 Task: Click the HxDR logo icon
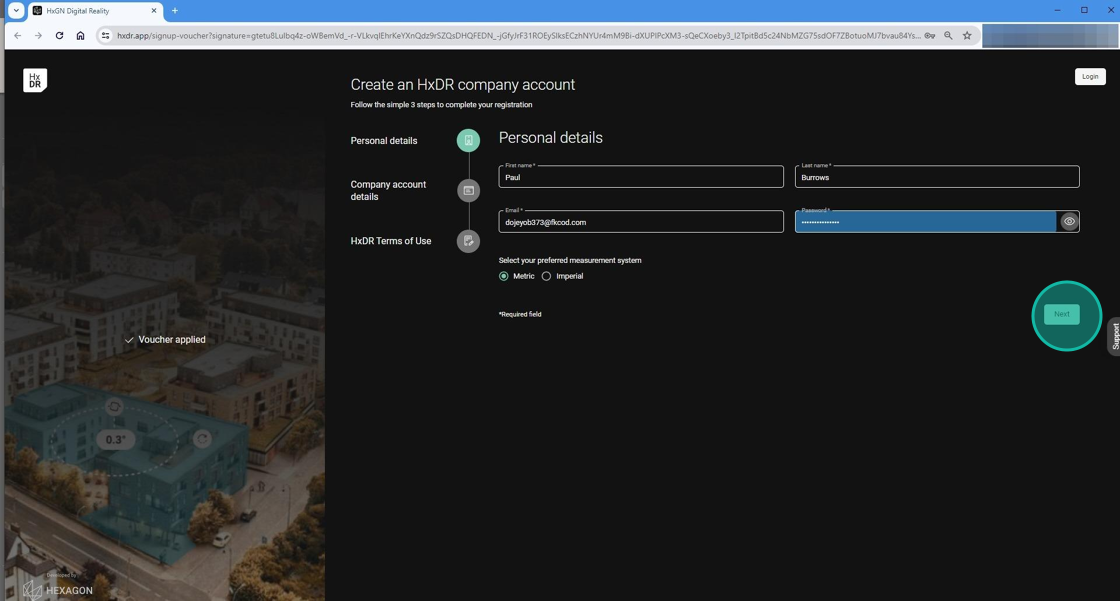(x=35, y=80)
